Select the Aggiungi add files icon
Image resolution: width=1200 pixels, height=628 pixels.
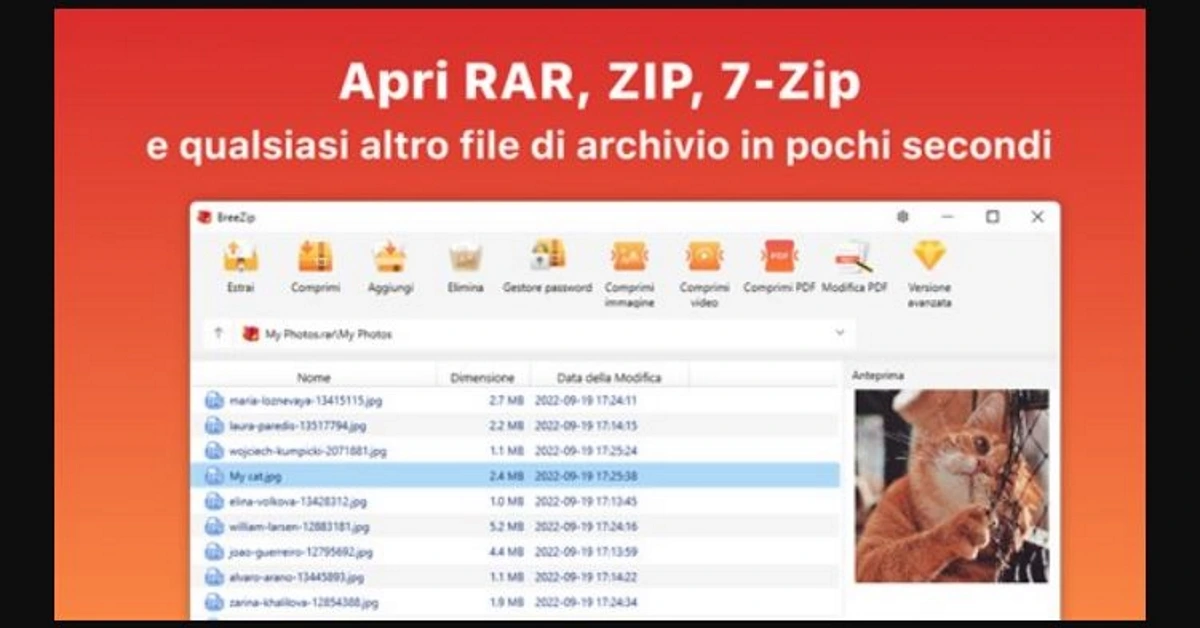tap(390, 258)
